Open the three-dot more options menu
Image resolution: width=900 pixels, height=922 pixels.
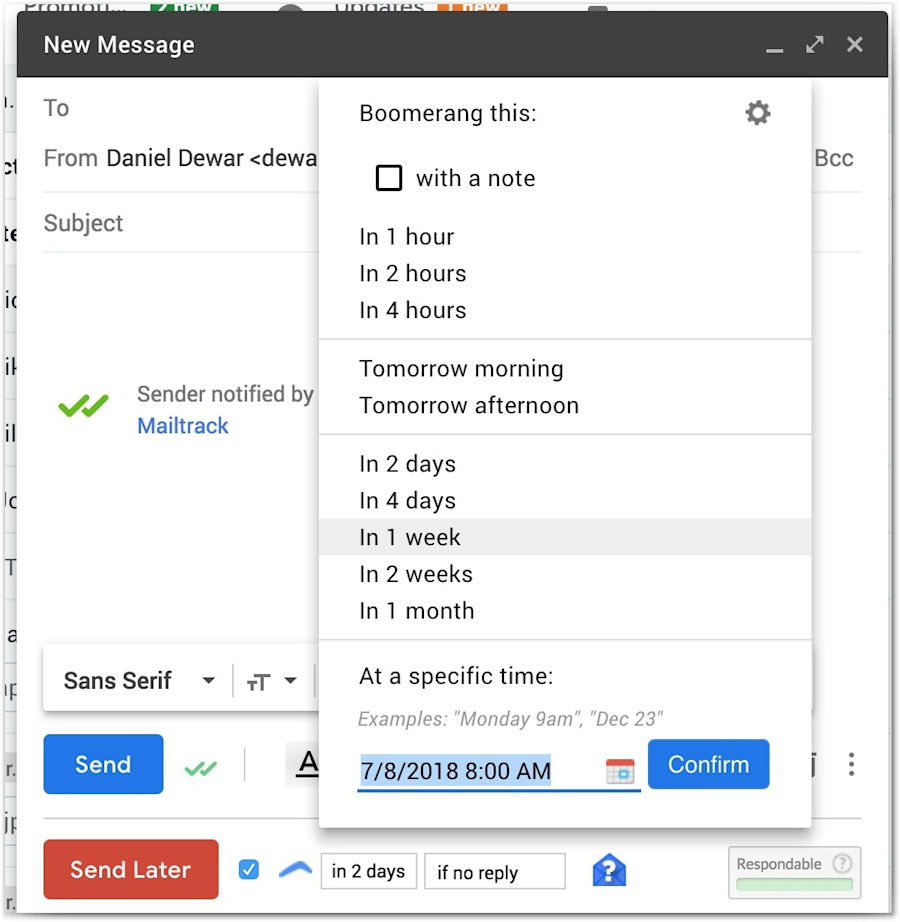tap(851, 764)
